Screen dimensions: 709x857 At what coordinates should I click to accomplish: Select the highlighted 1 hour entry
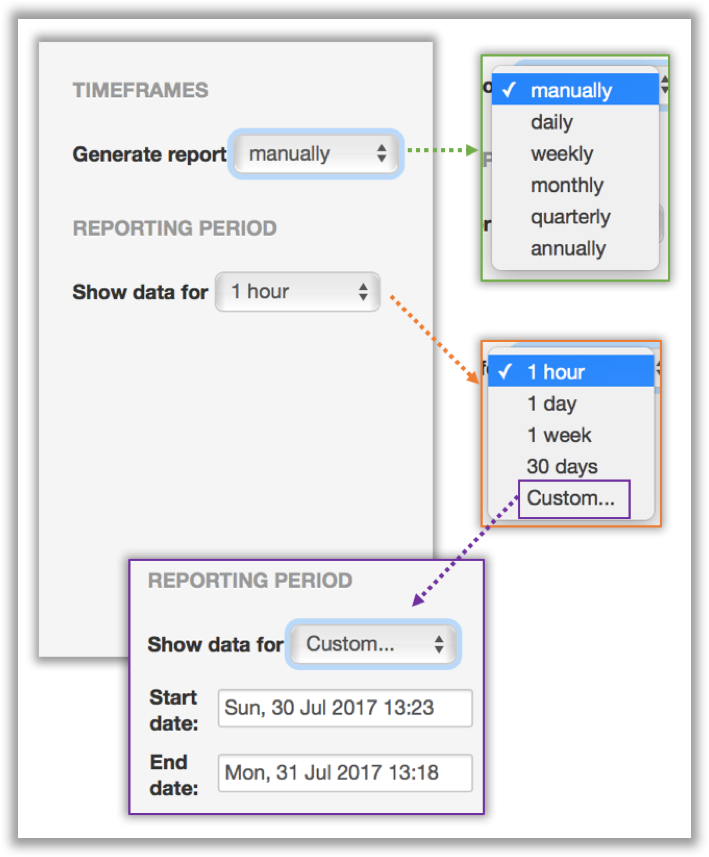(556, 371)
